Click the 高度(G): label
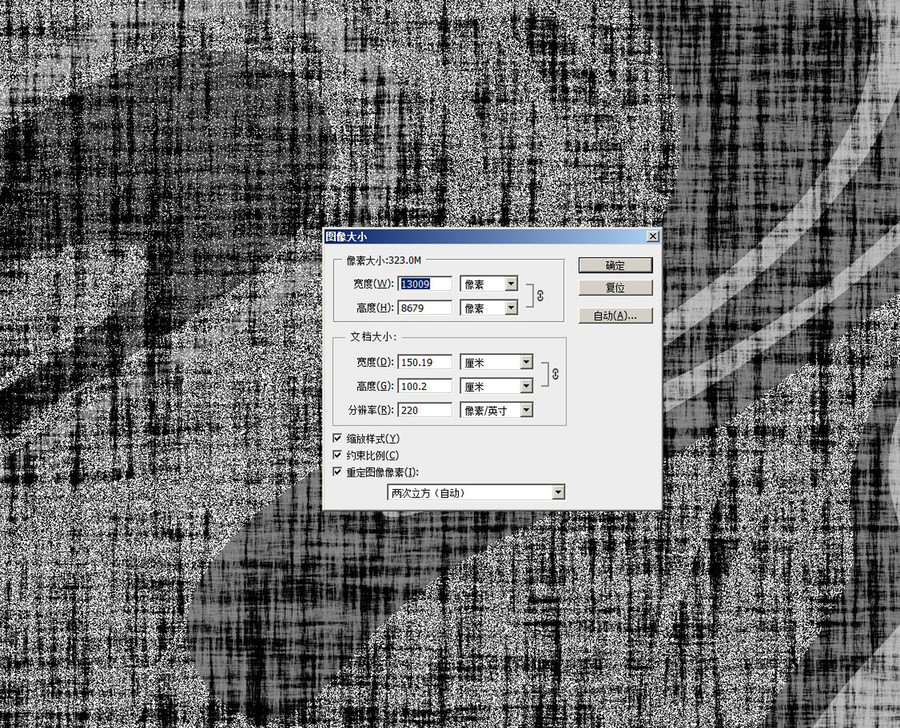 (375, 386)
